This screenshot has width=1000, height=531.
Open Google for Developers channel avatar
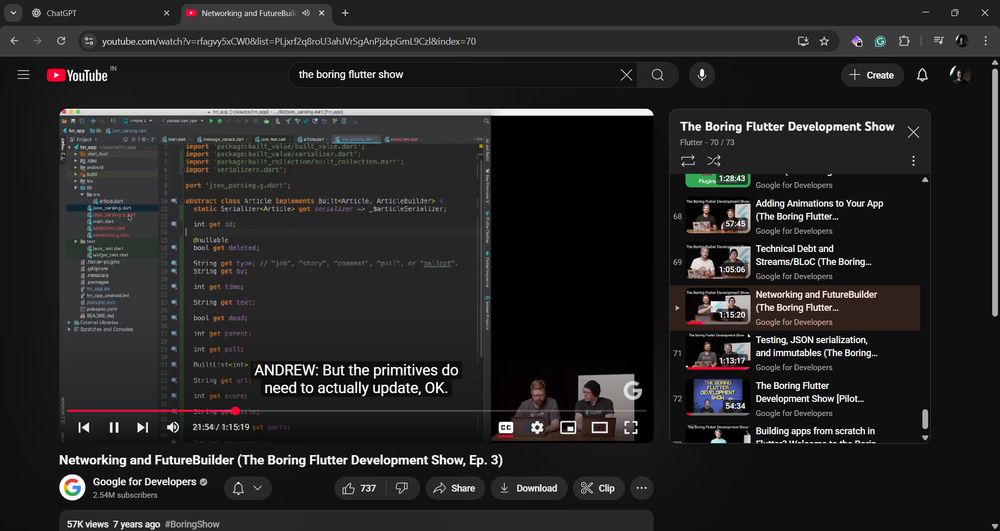coord(73,488)
